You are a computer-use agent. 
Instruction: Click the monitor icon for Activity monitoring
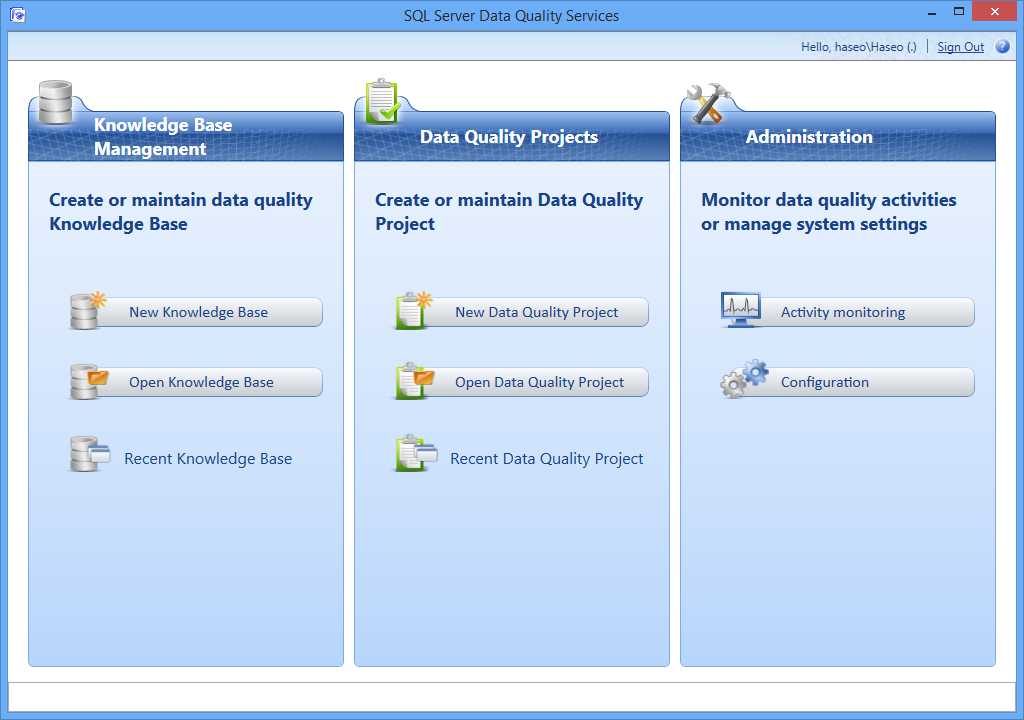point(741,310)
